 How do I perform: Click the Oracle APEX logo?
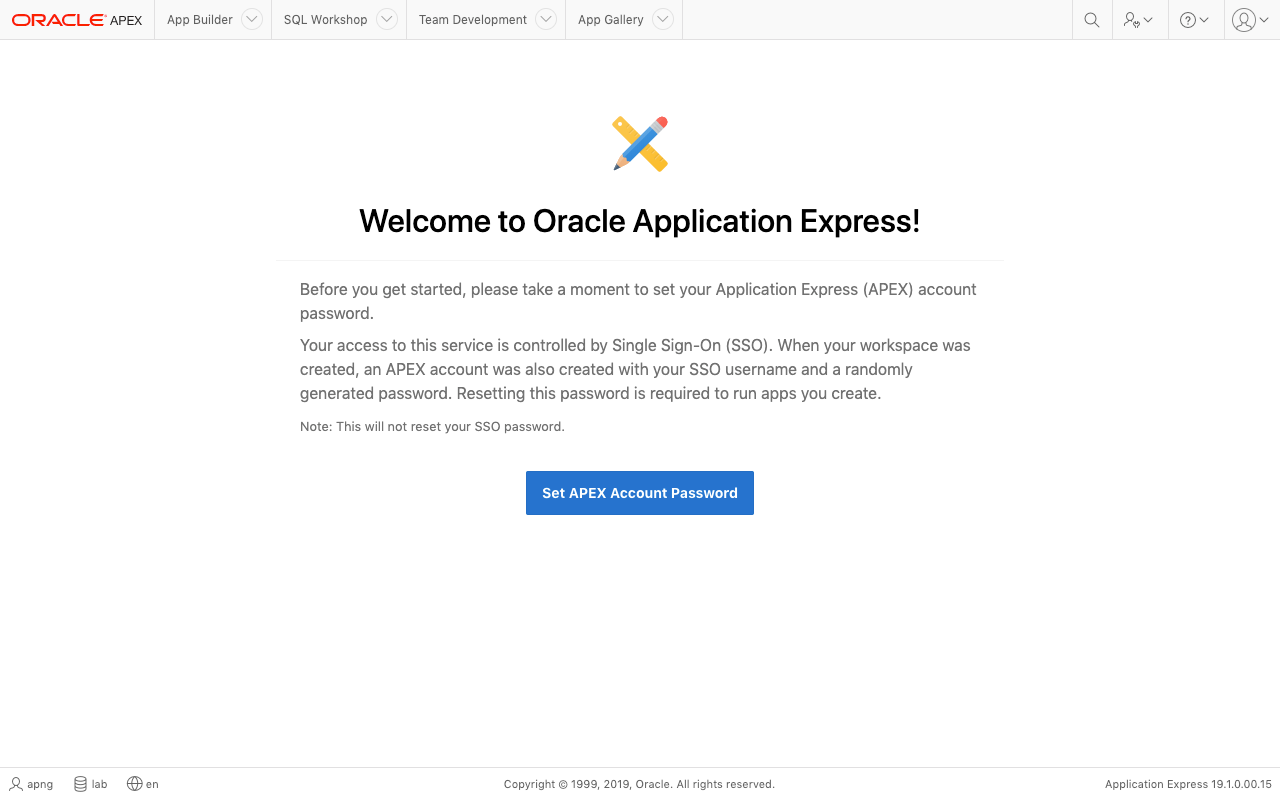pos(77,20)
